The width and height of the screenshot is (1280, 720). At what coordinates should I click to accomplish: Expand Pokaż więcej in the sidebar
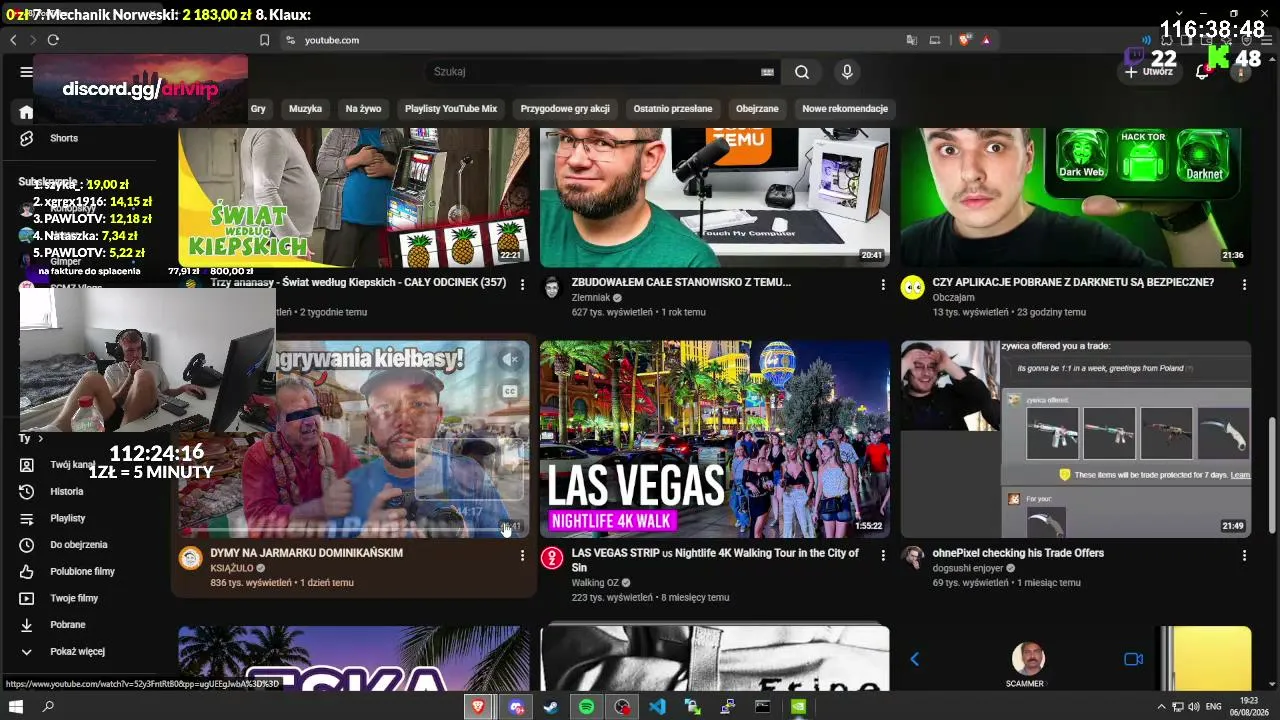pos(77,652)
